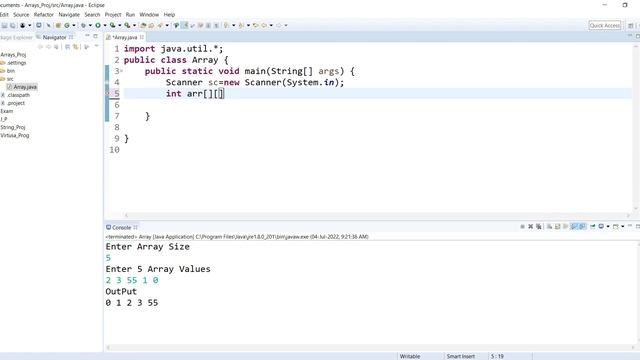Click Remove All Terminated Launches double-X icon

(539, 227)
